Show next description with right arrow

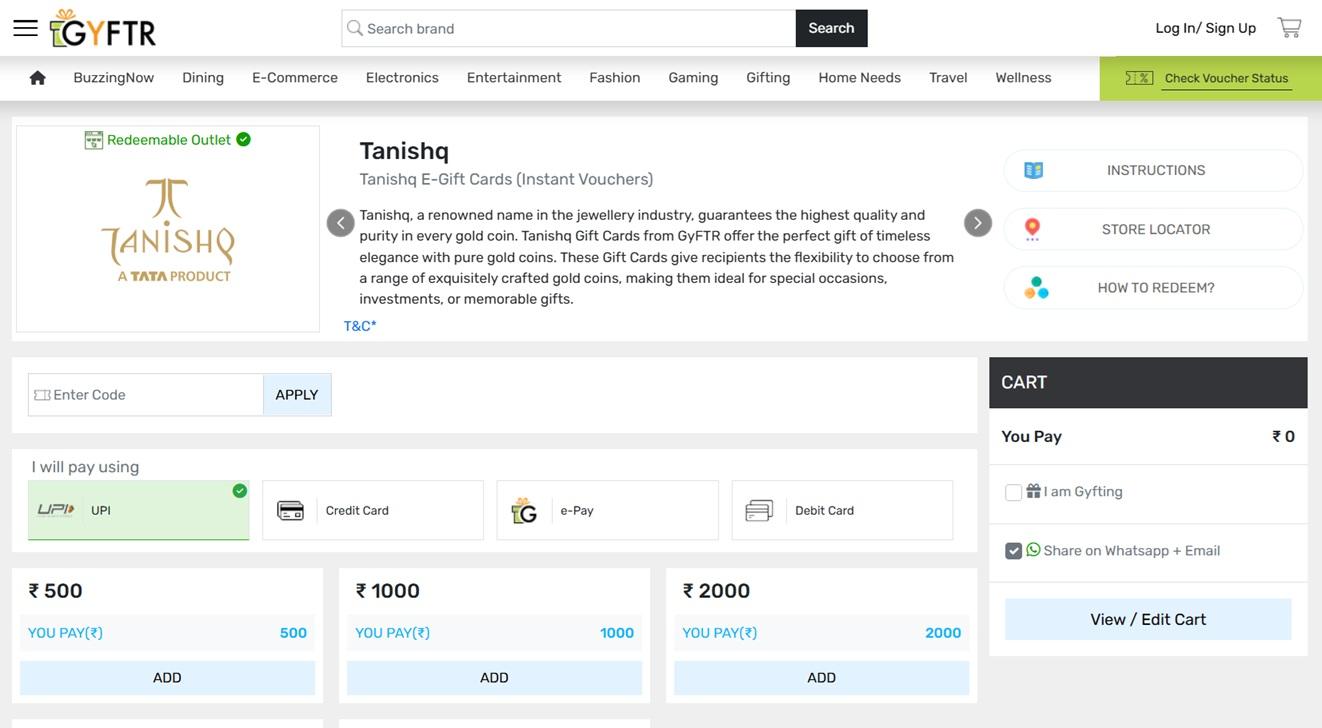click(977, 223)
